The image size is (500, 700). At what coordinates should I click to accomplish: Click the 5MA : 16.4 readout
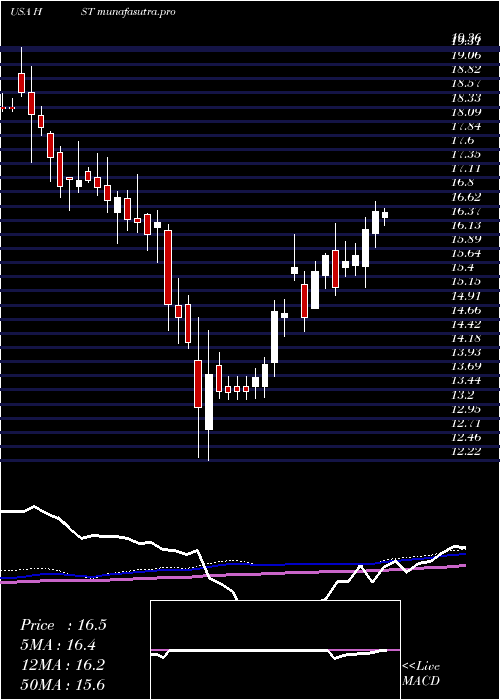tap(58, 645)
